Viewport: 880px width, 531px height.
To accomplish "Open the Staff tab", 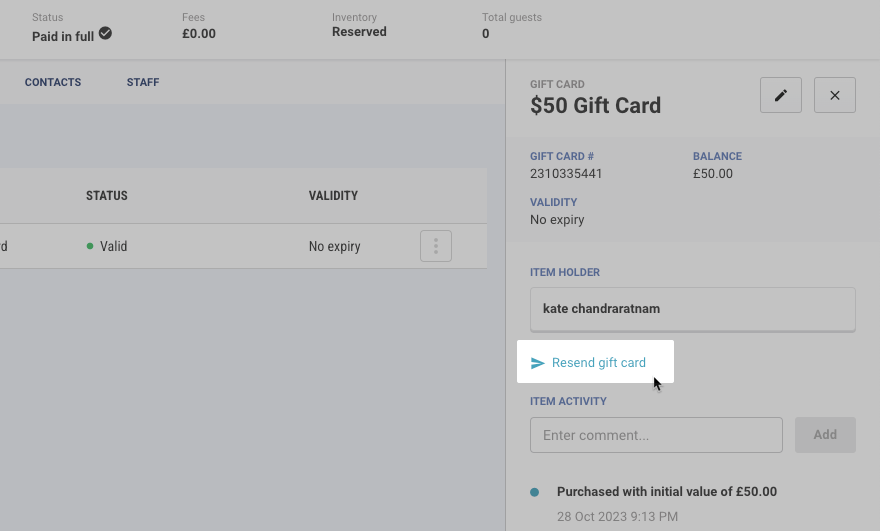I will tap(143, 82).
